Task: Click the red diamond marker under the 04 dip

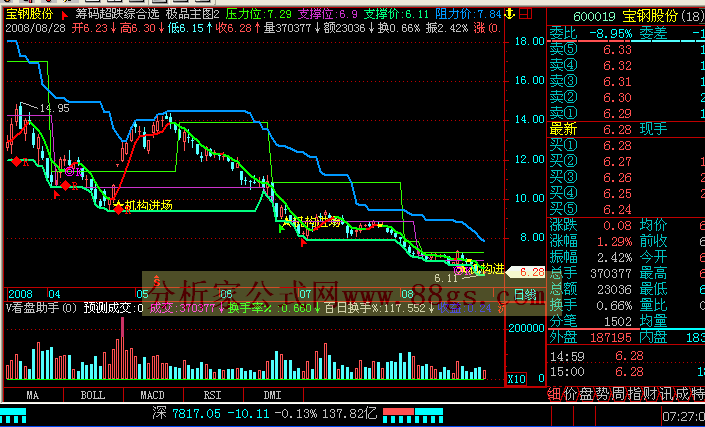Action: pos(66,185)
